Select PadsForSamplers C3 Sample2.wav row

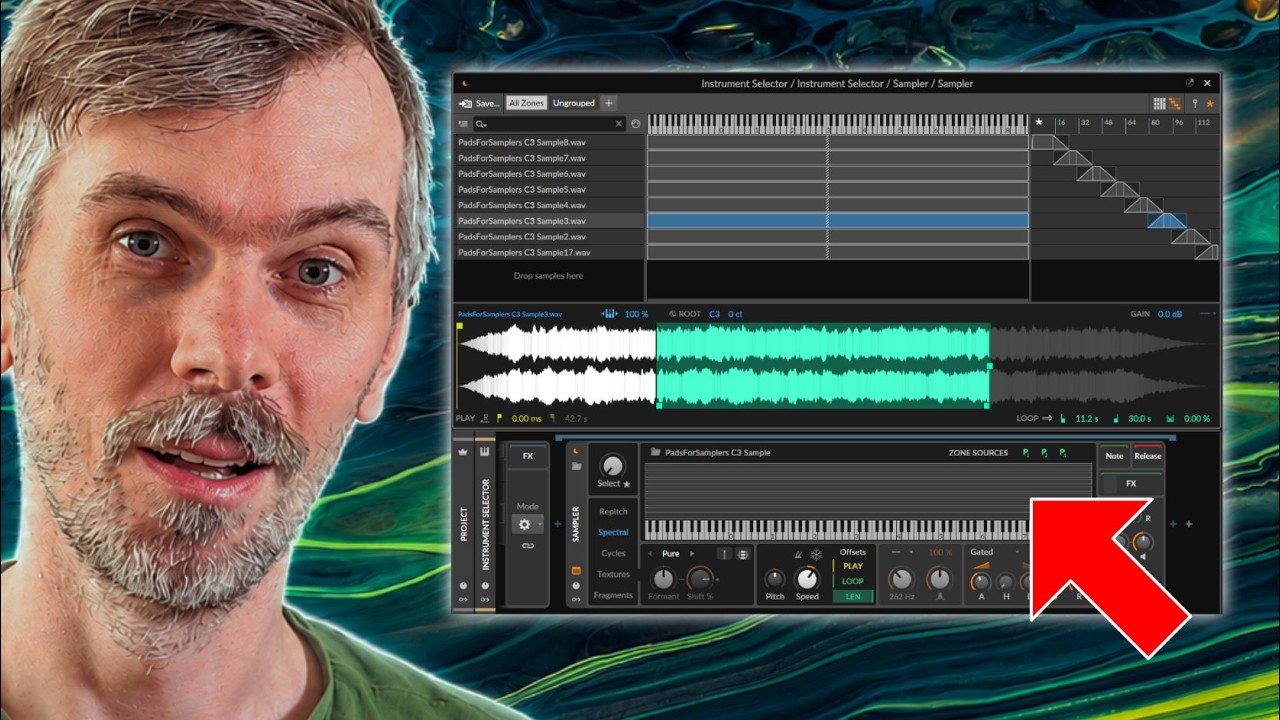[549, 237]
